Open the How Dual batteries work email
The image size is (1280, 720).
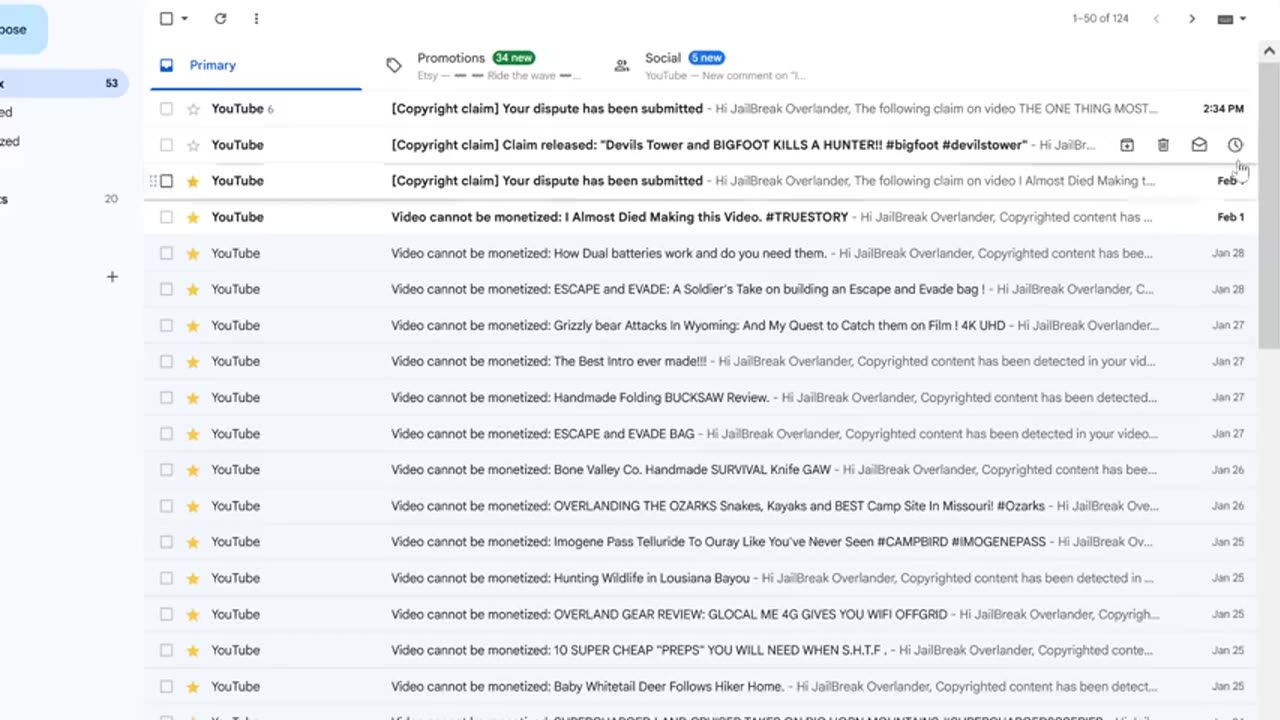(x=700, y=253)
